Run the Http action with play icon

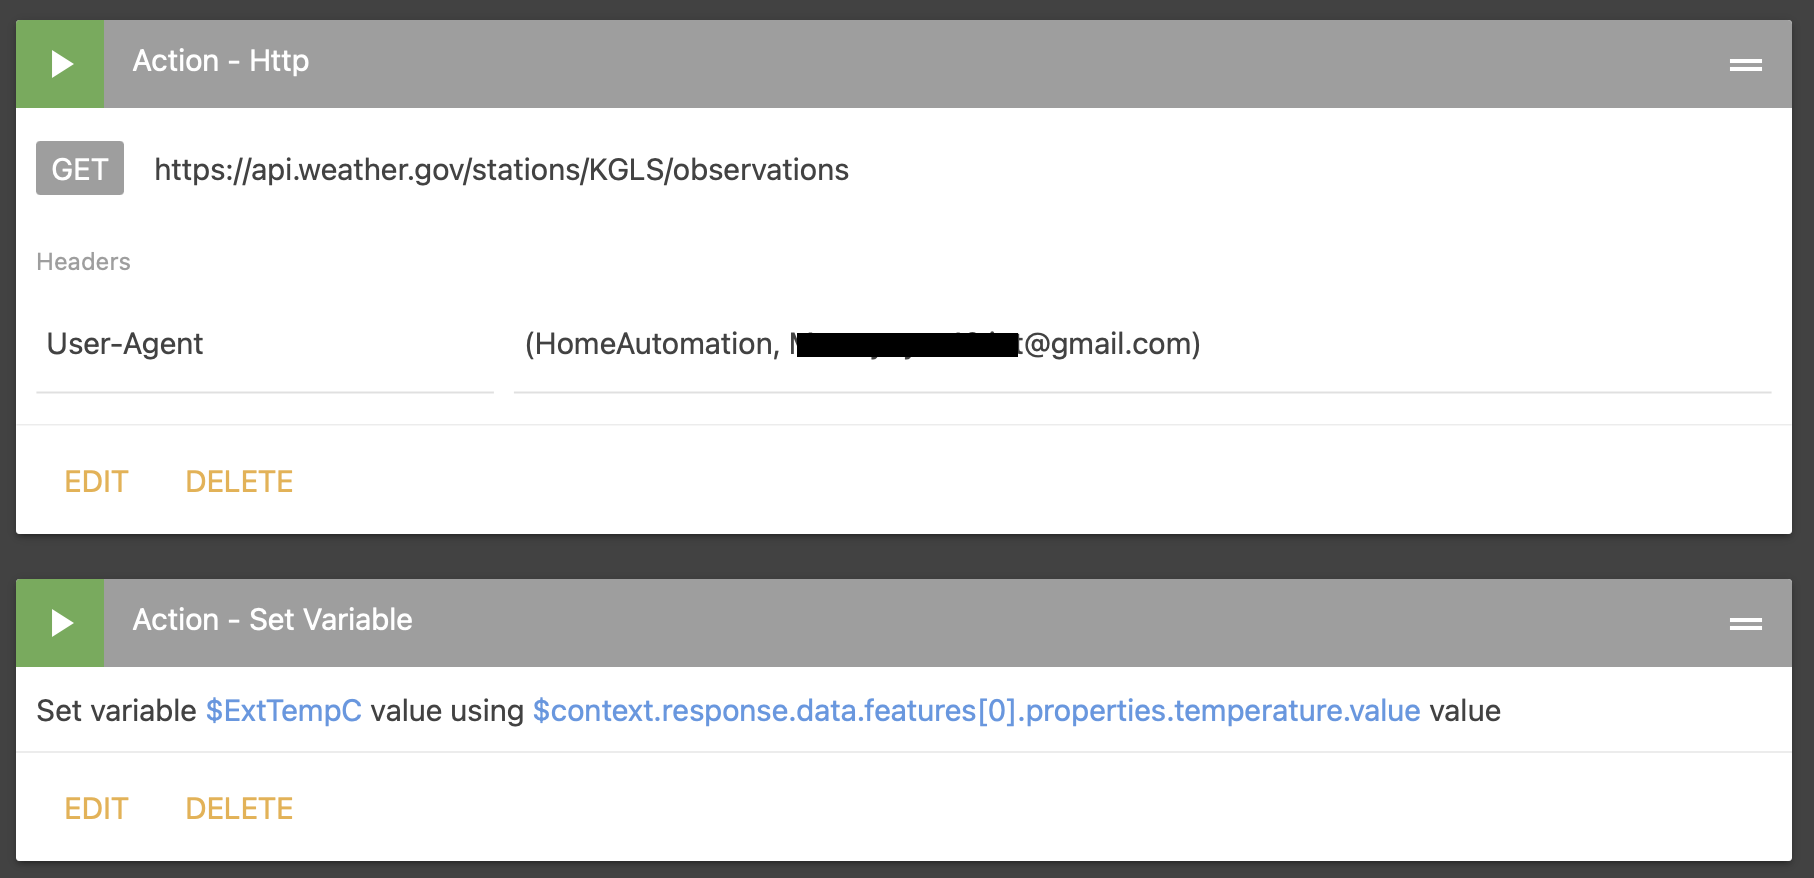(60, 64)
